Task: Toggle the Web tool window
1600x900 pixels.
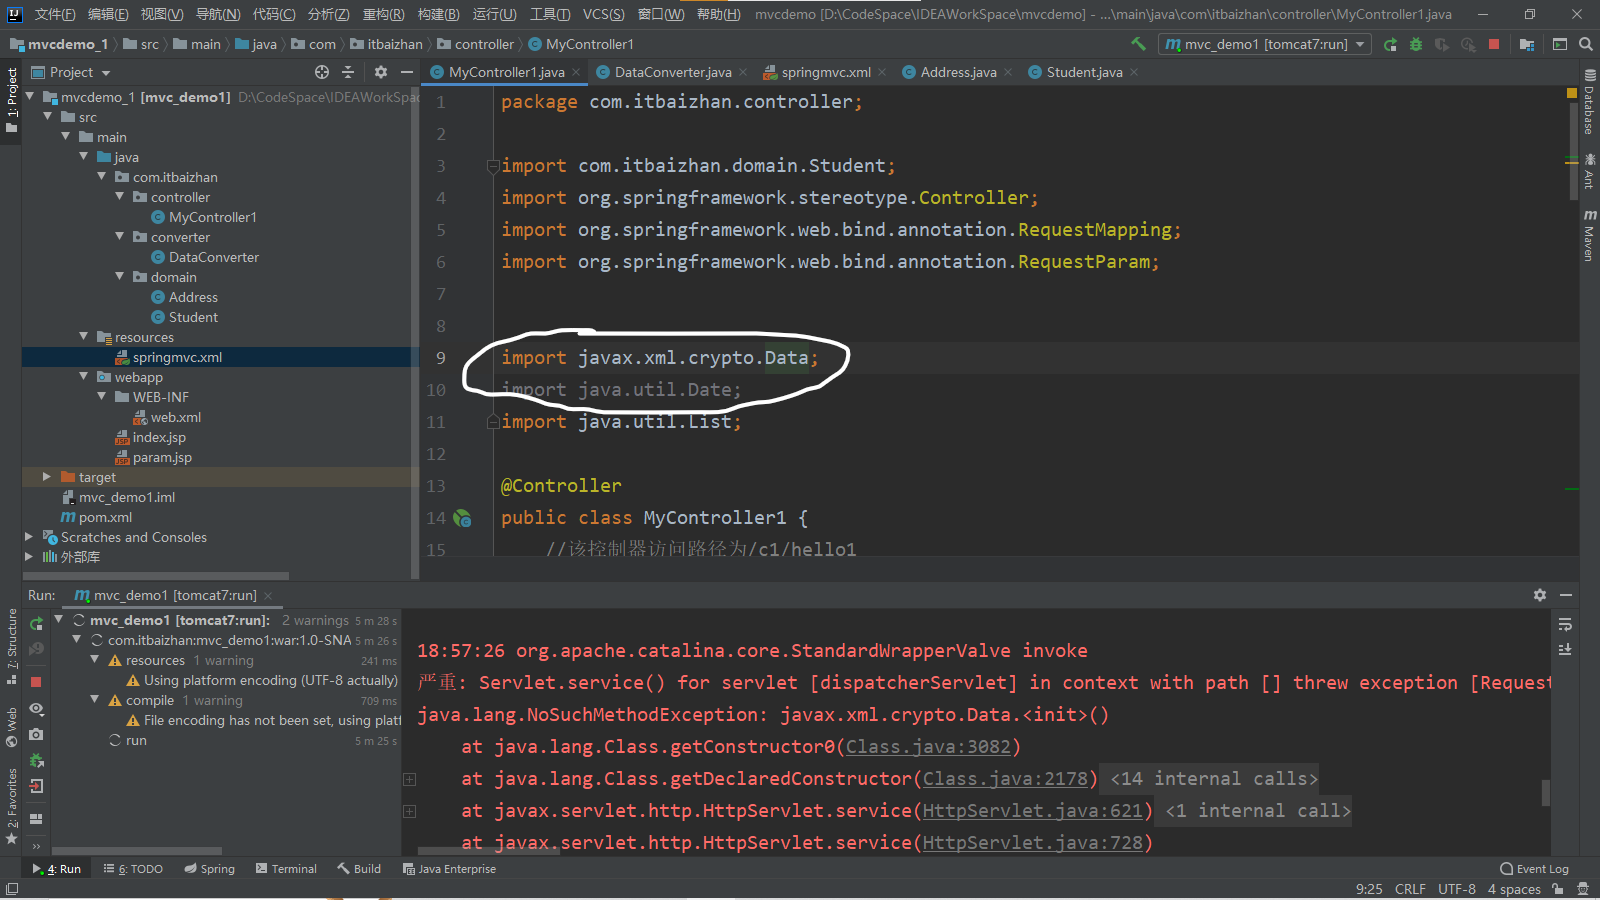Action: (11, 728)
